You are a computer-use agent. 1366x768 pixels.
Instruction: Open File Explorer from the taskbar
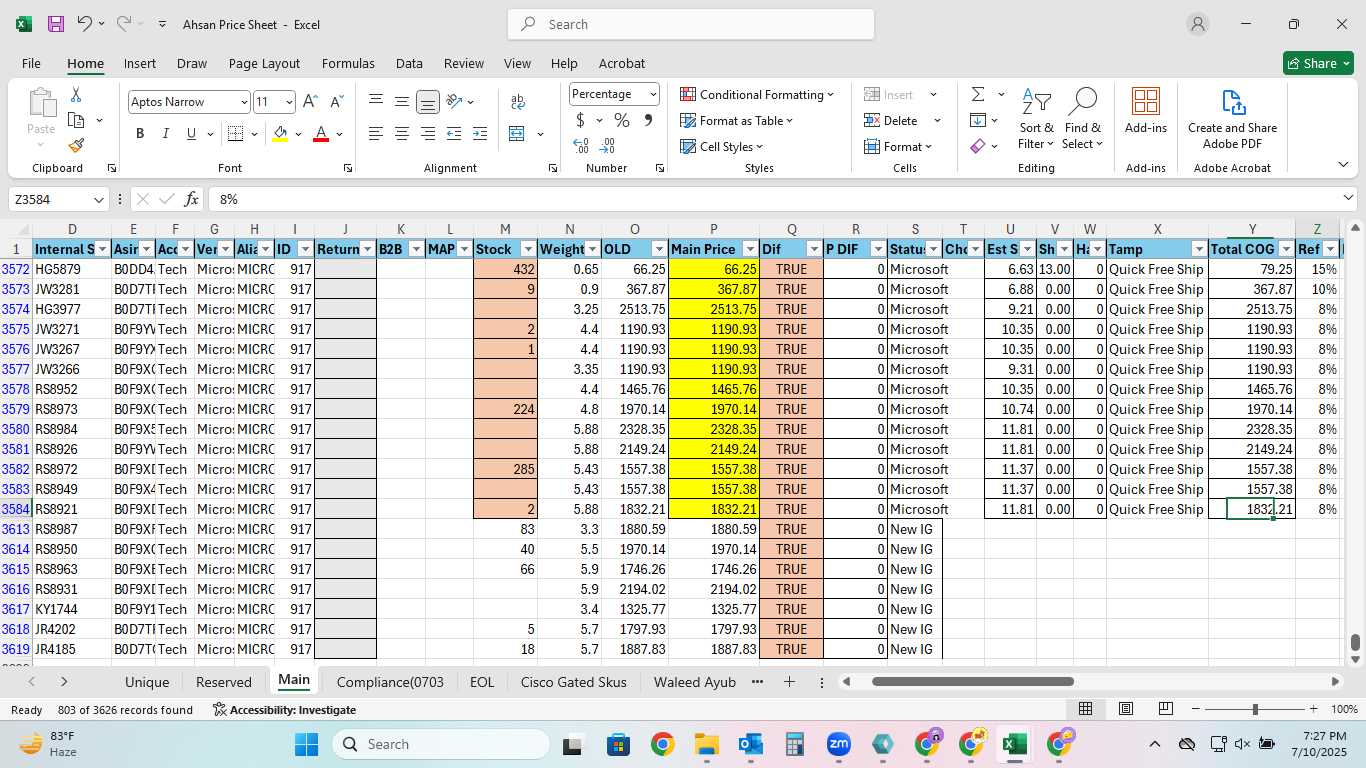pos(706,744)
